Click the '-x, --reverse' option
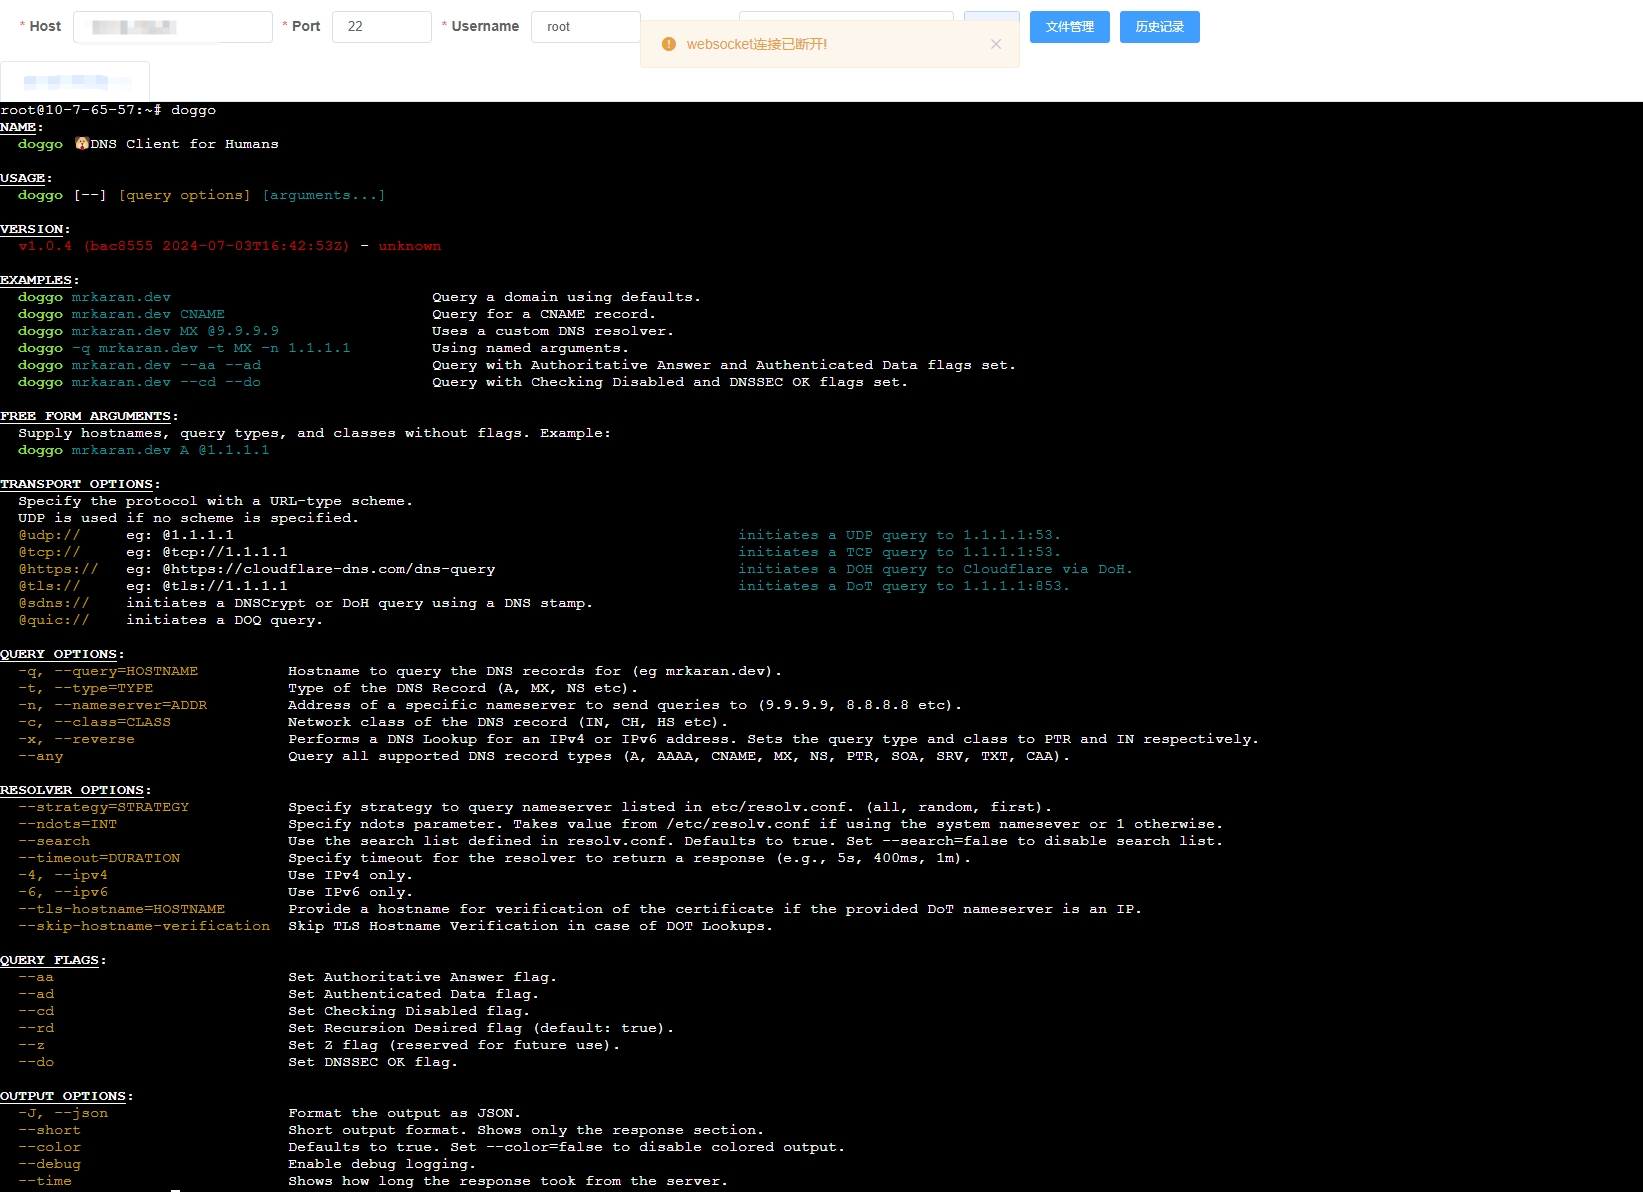This screenshot has width=1643, height=1192. [76, 739]
